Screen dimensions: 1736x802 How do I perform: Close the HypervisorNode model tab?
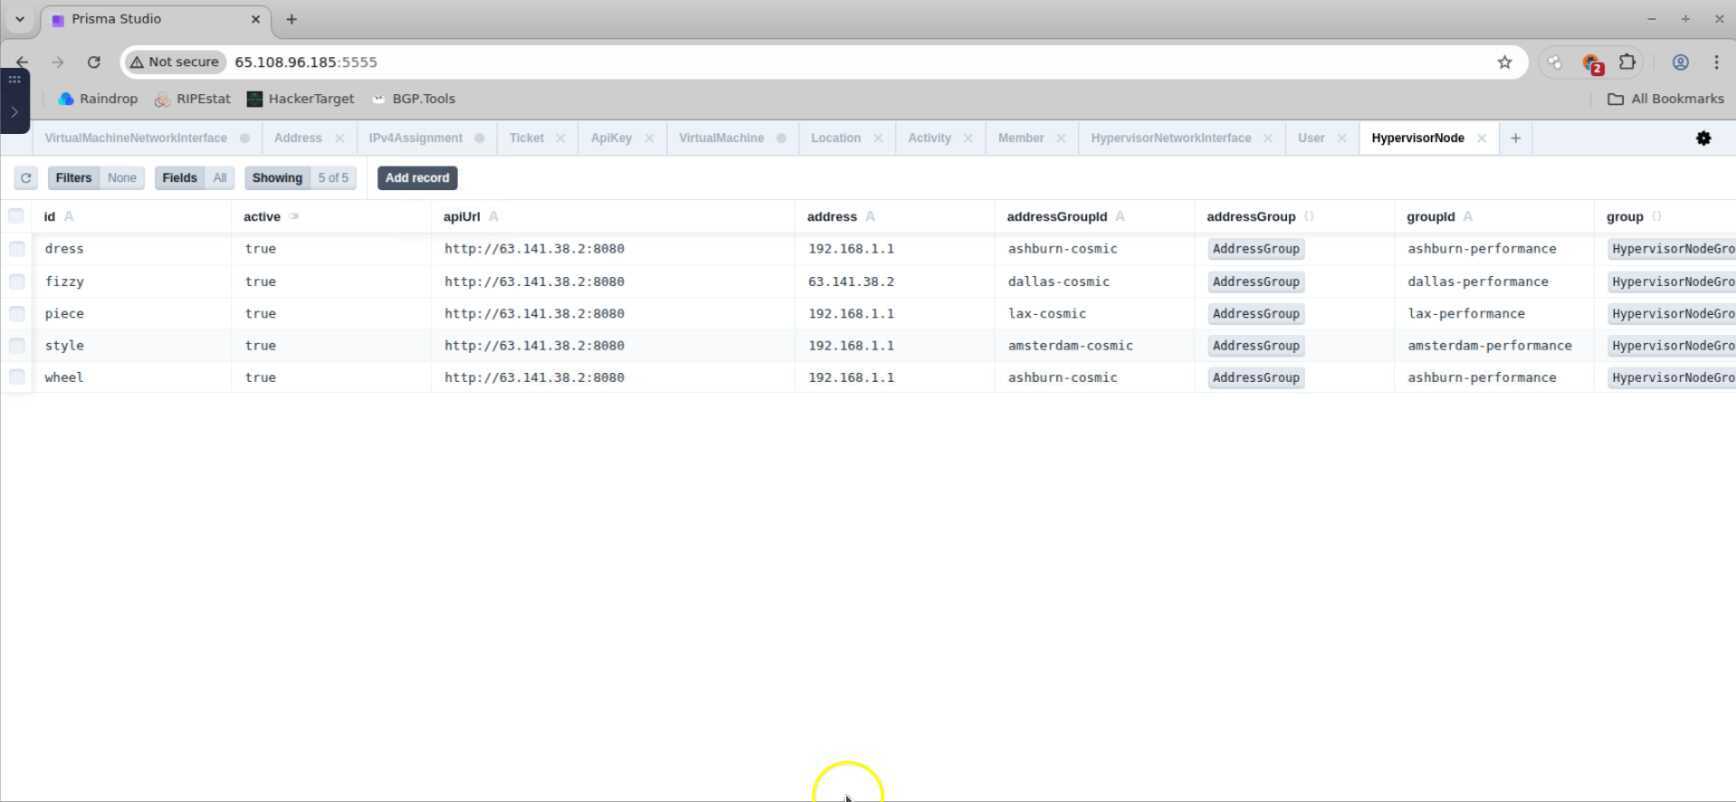coord(1482,138)
